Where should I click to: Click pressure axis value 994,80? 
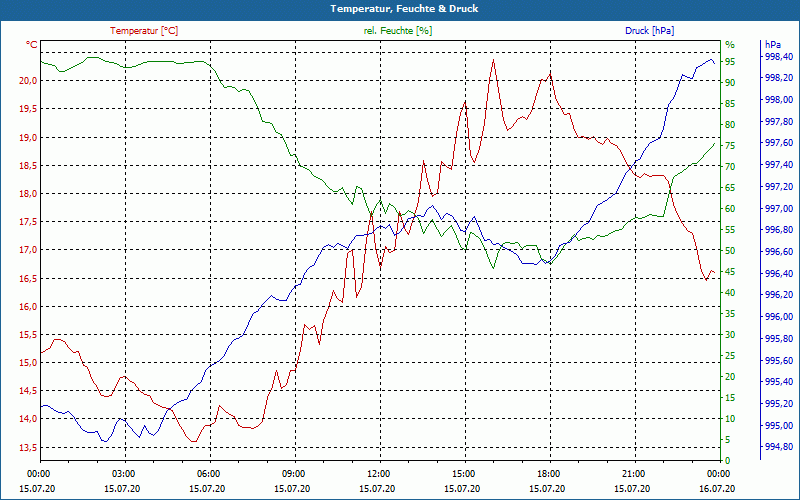point(779,447)
